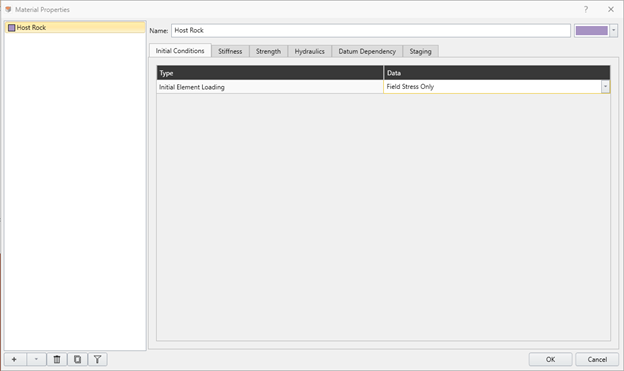The height and width of the screenshot is (371, 624).
Task: Open the Strength tab
Action: pyautogui.click(x=268, y=51)
